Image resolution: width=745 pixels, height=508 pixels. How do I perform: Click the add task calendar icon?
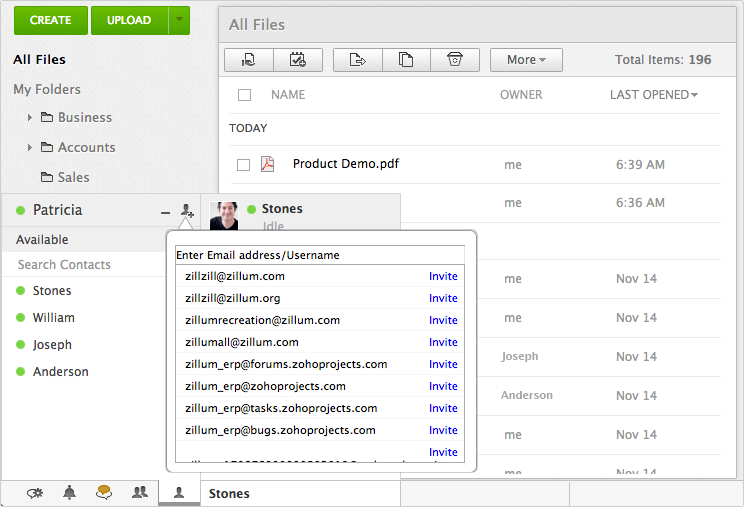(298, 60)
